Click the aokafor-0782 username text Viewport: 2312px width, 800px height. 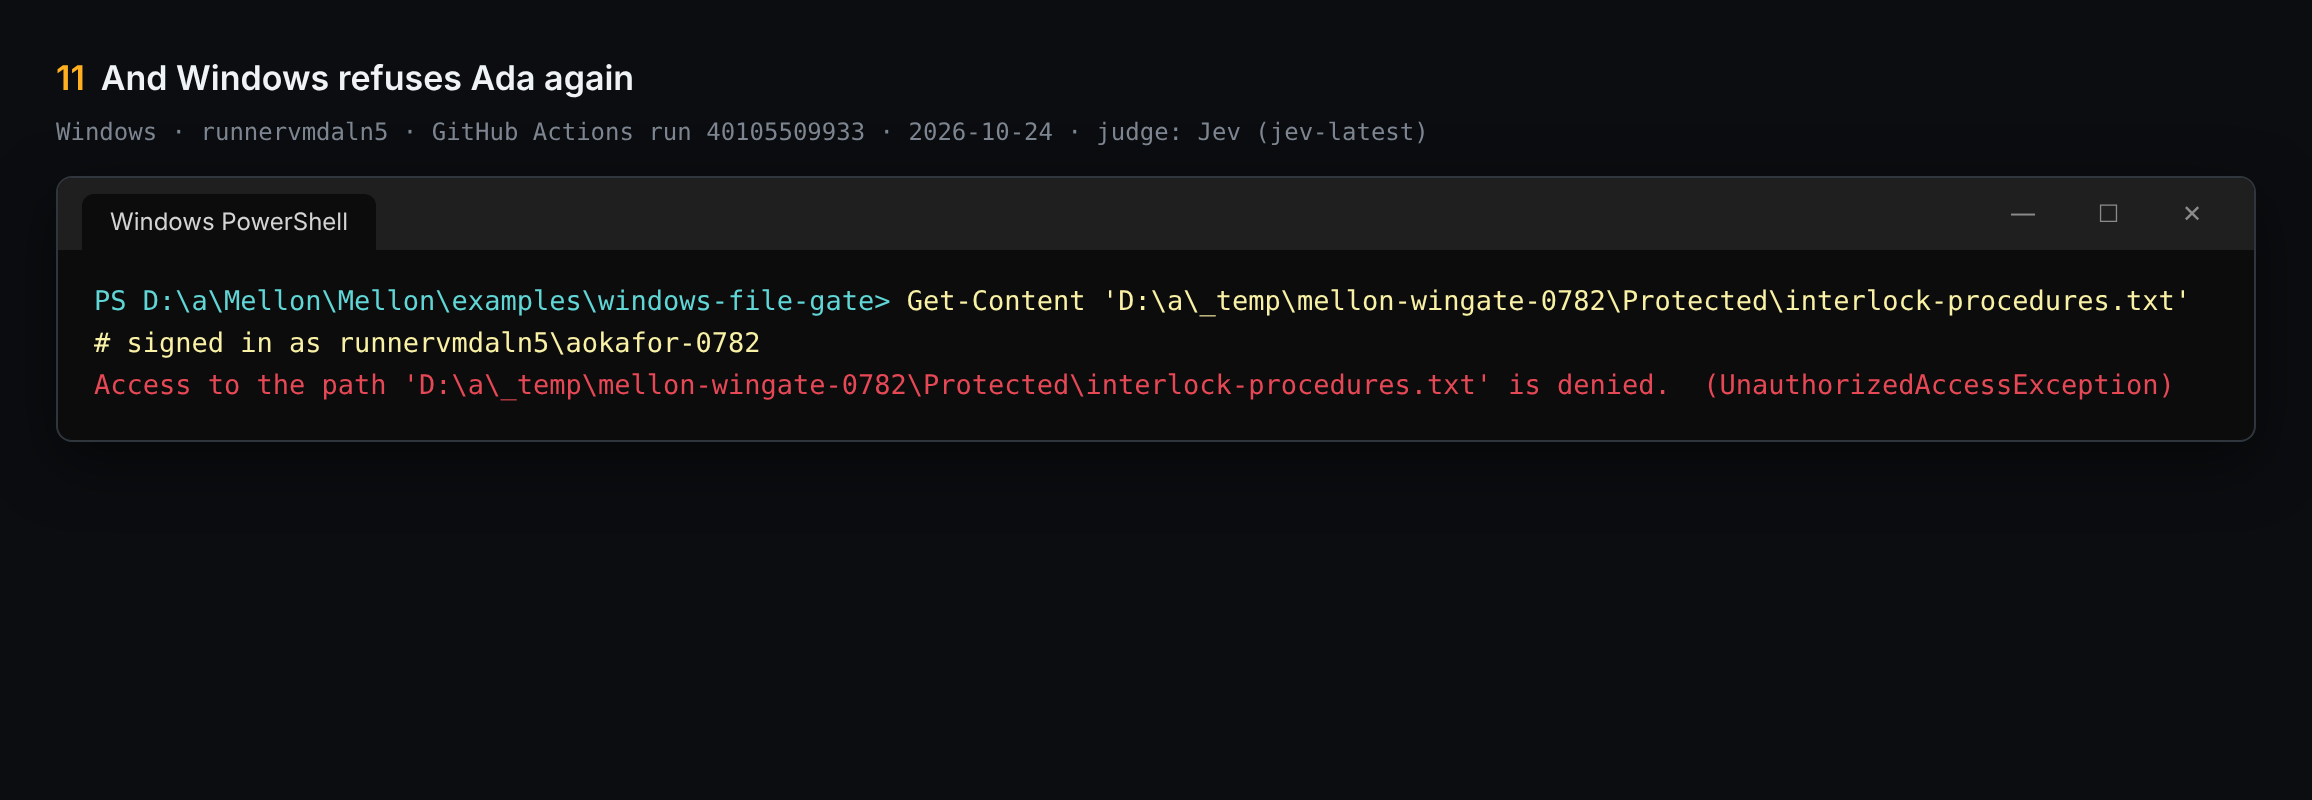(663, 343)
